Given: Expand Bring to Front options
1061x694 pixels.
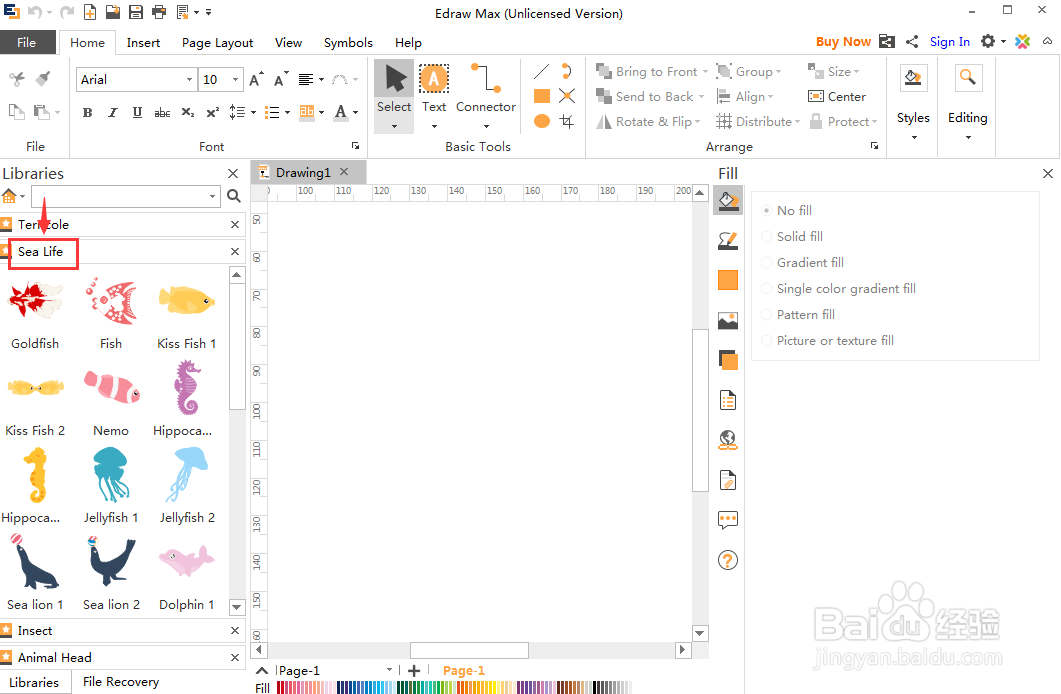Looking at the screenshot, I should [705, 72].
